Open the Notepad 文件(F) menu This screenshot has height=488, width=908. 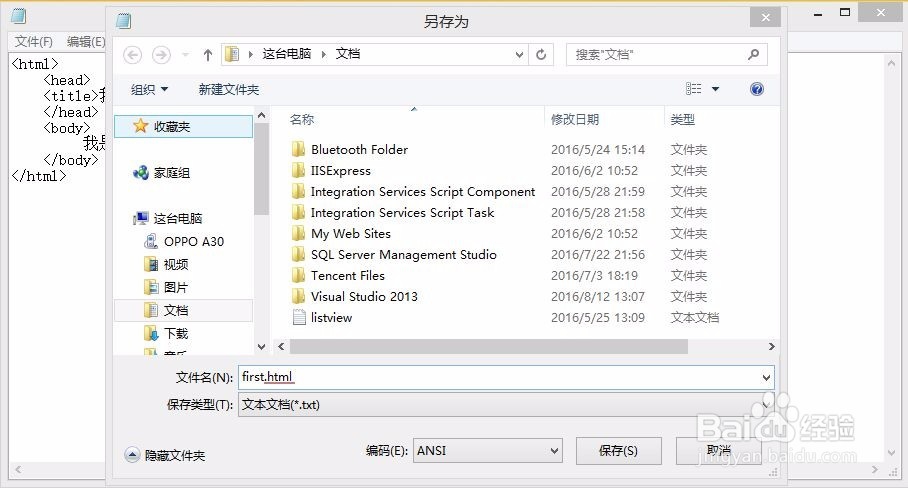[x=34, y=42]
